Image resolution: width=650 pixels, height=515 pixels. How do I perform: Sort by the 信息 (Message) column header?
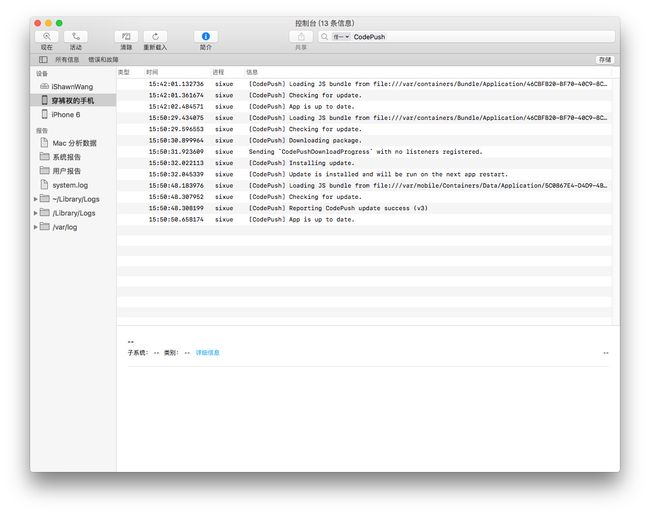[x=252, y=72]
